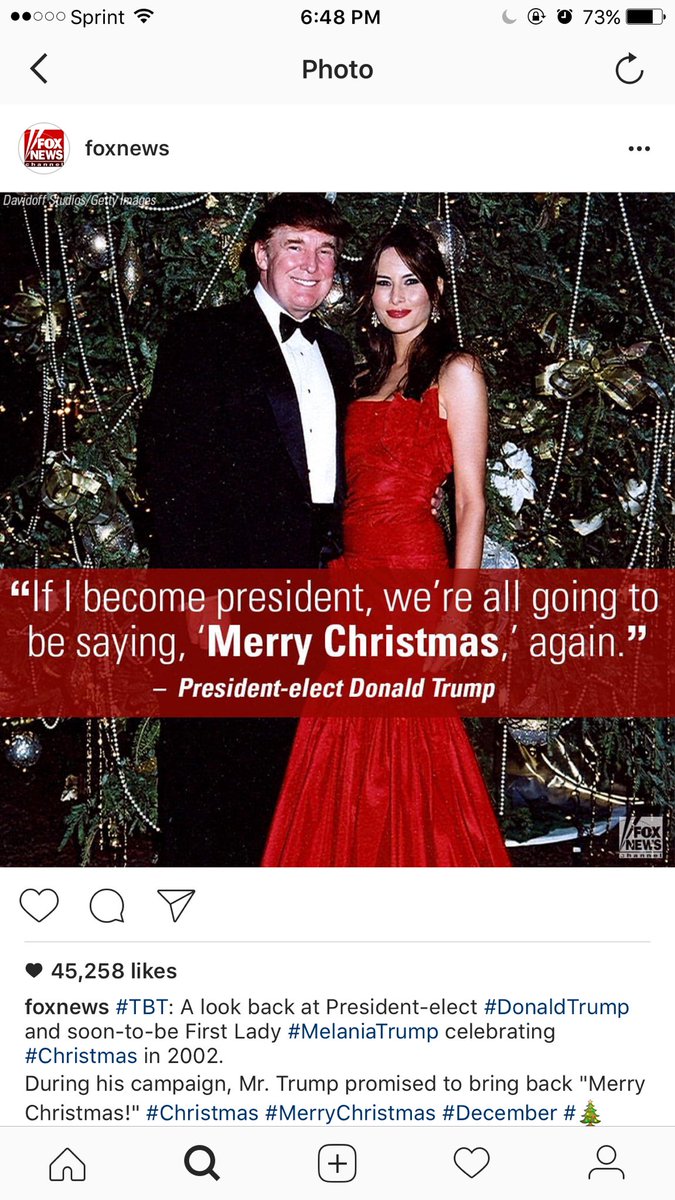Open the Profile tab
The image size is (675, 1200).
tap(606, 1163)
